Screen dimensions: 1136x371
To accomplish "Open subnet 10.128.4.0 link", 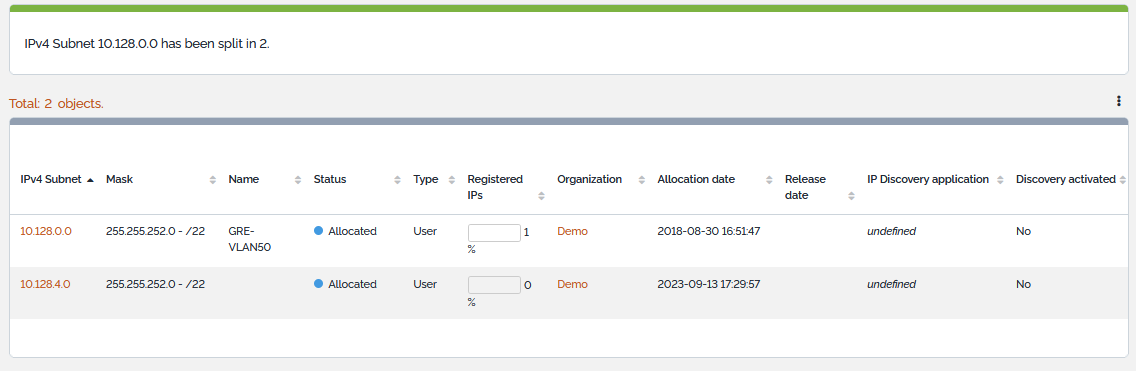I will click(x=45, y=284).
